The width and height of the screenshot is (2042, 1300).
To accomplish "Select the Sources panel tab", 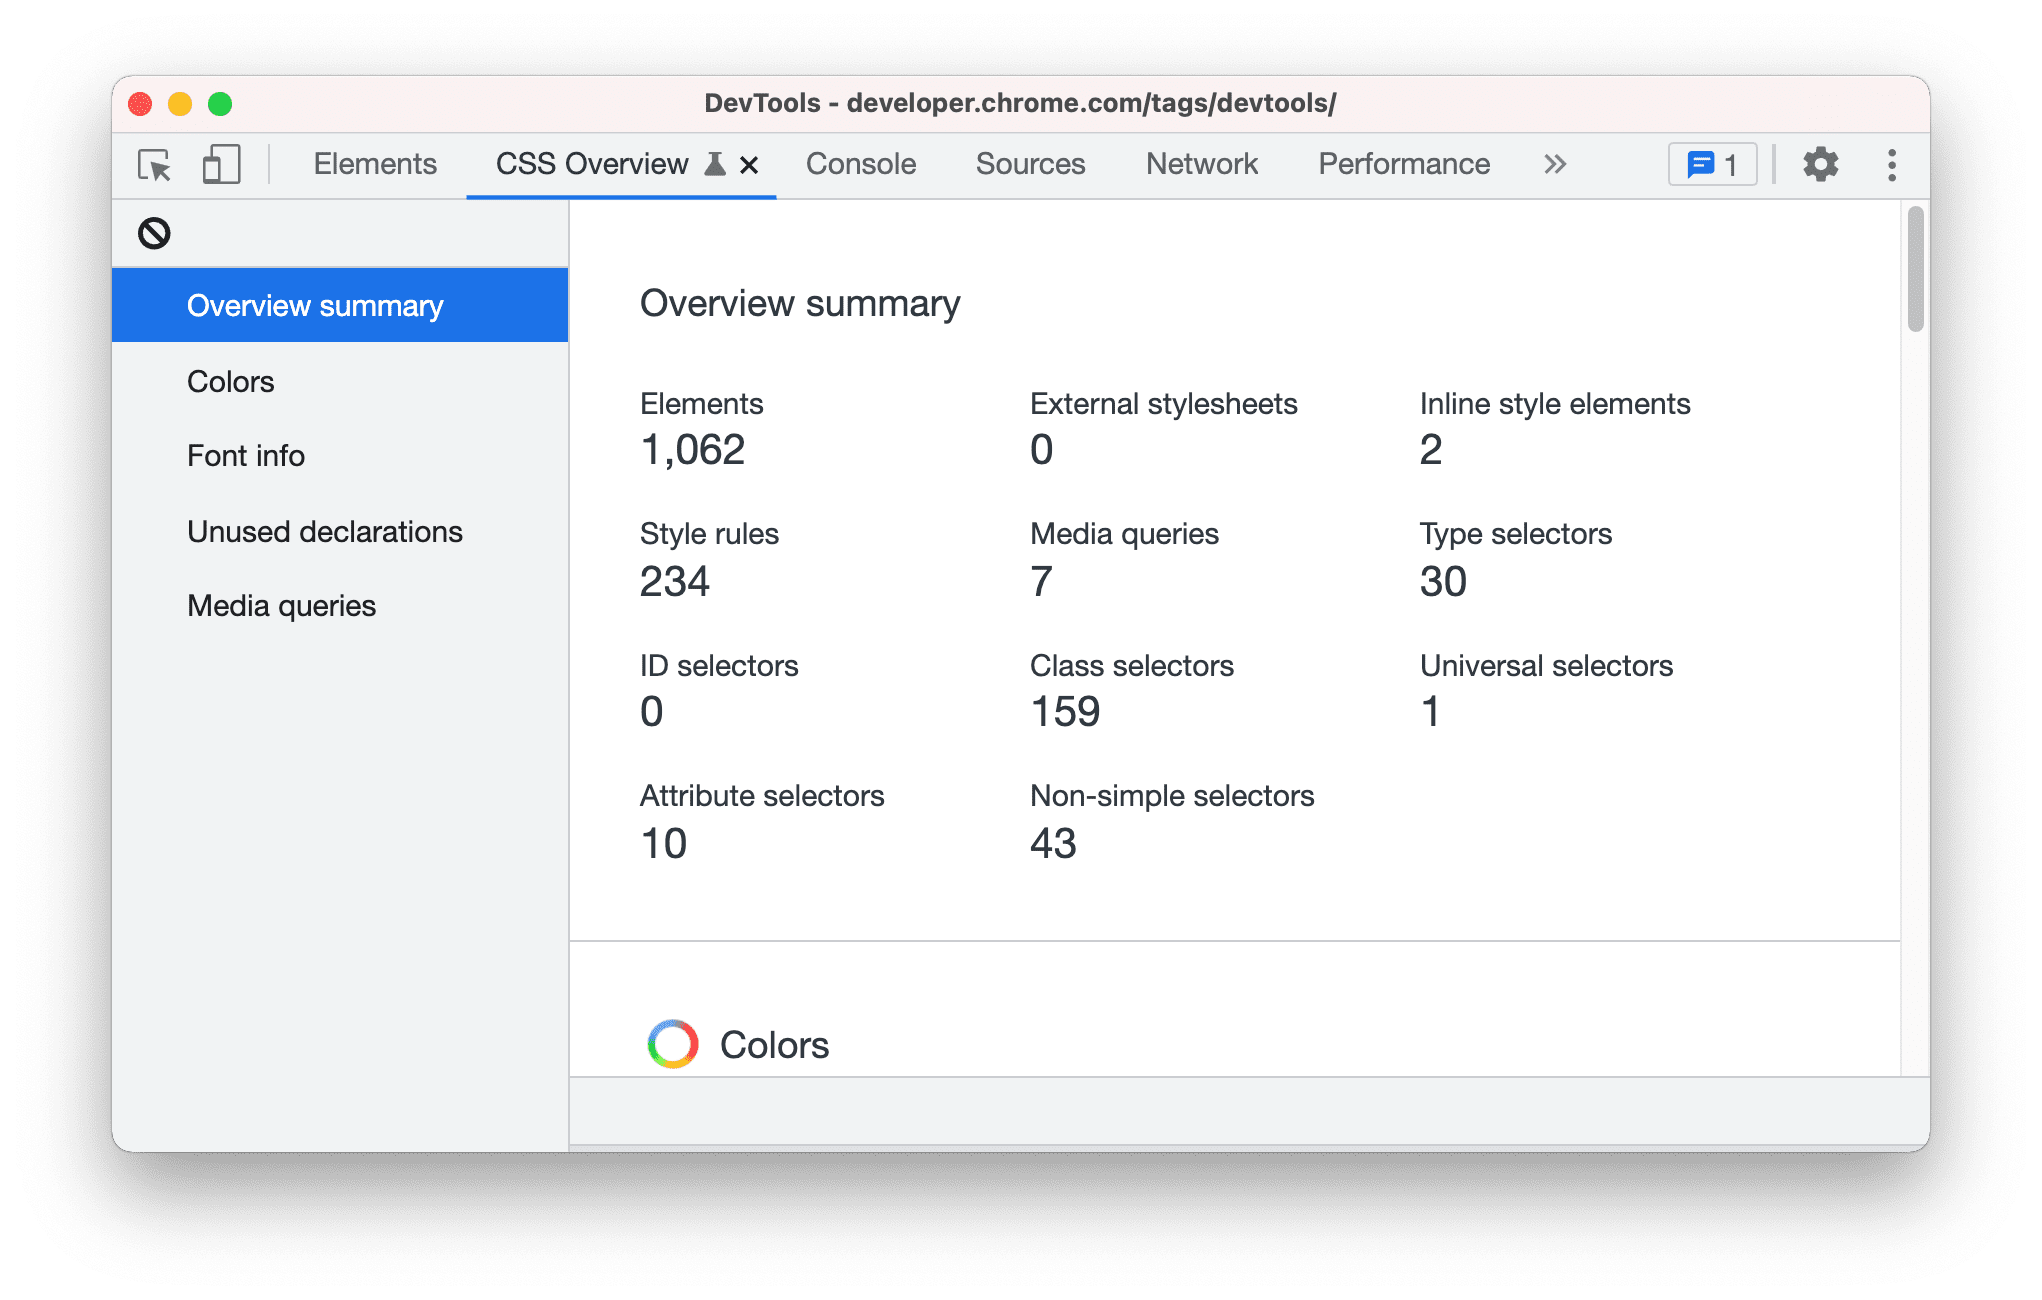I will 1033,164.
